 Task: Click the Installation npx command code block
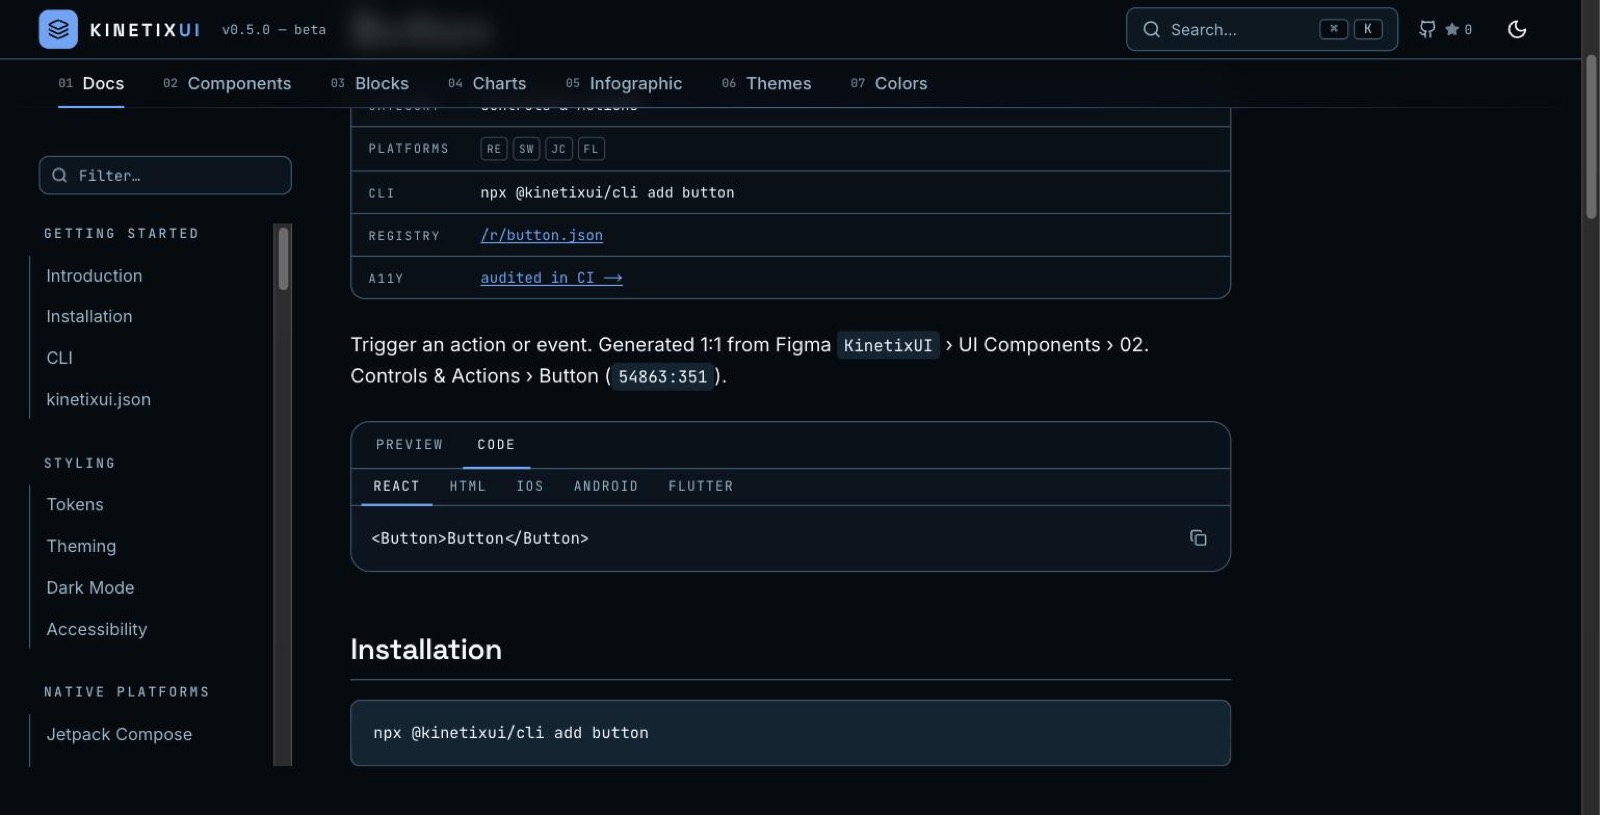790,733
